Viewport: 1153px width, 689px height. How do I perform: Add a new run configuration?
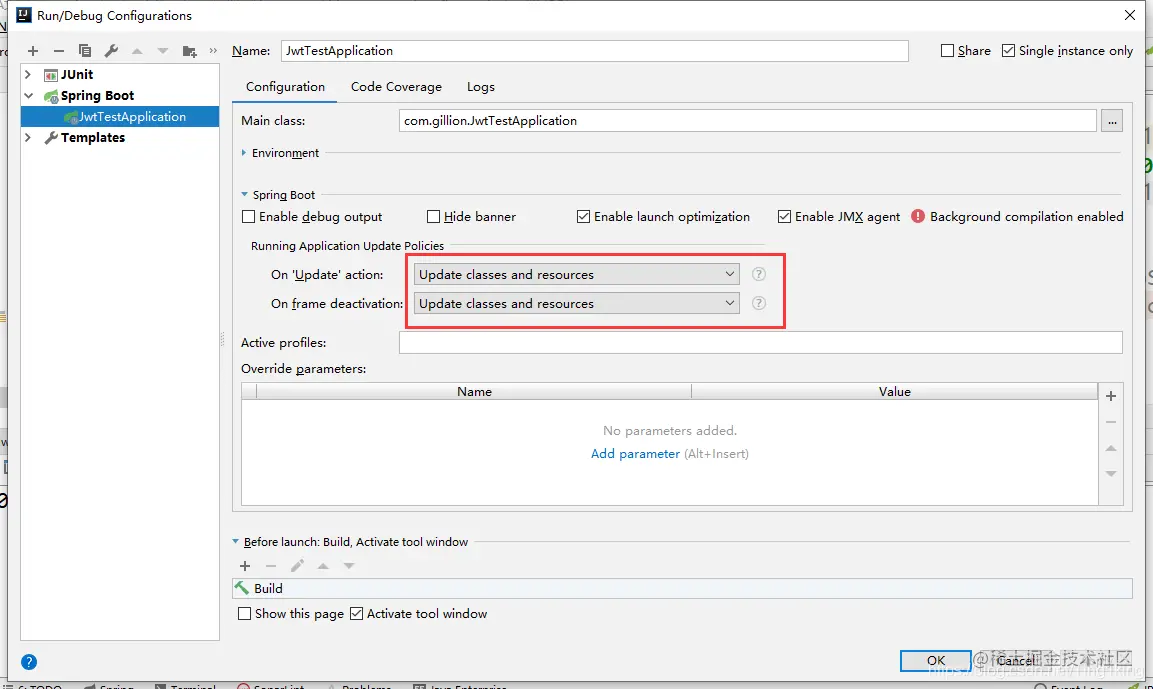32,51
